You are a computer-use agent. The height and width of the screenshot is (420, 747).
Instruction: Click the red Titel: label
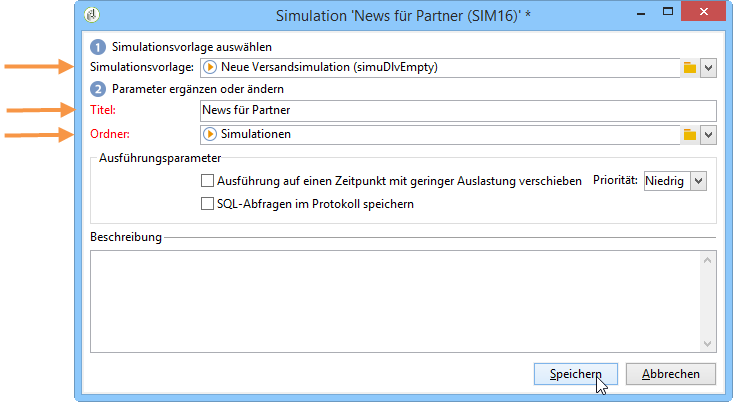coord(103,110)
